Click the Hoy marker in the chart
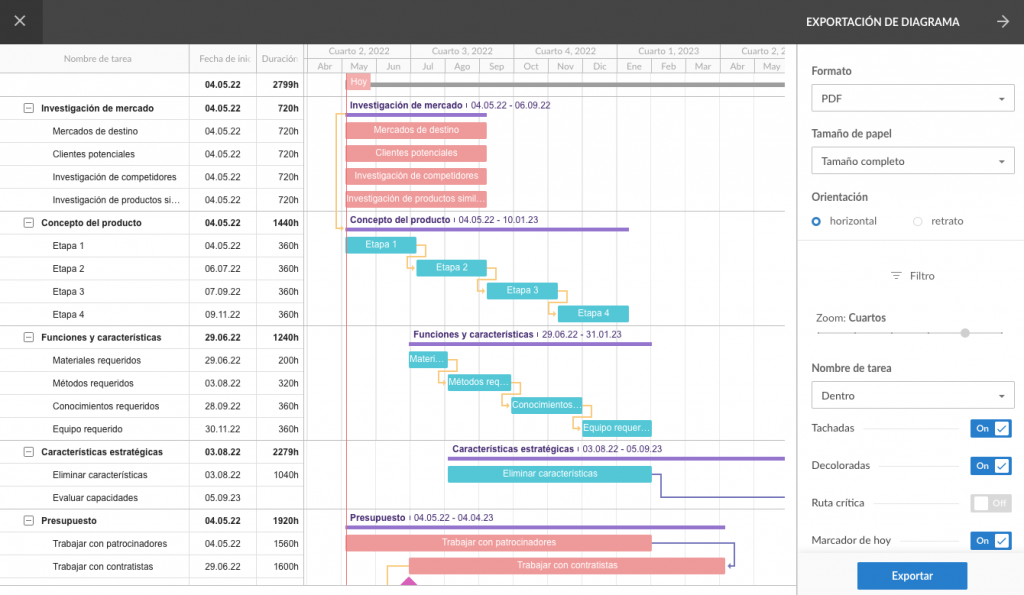Viewport: 1024px width, 595px height. 357,81
